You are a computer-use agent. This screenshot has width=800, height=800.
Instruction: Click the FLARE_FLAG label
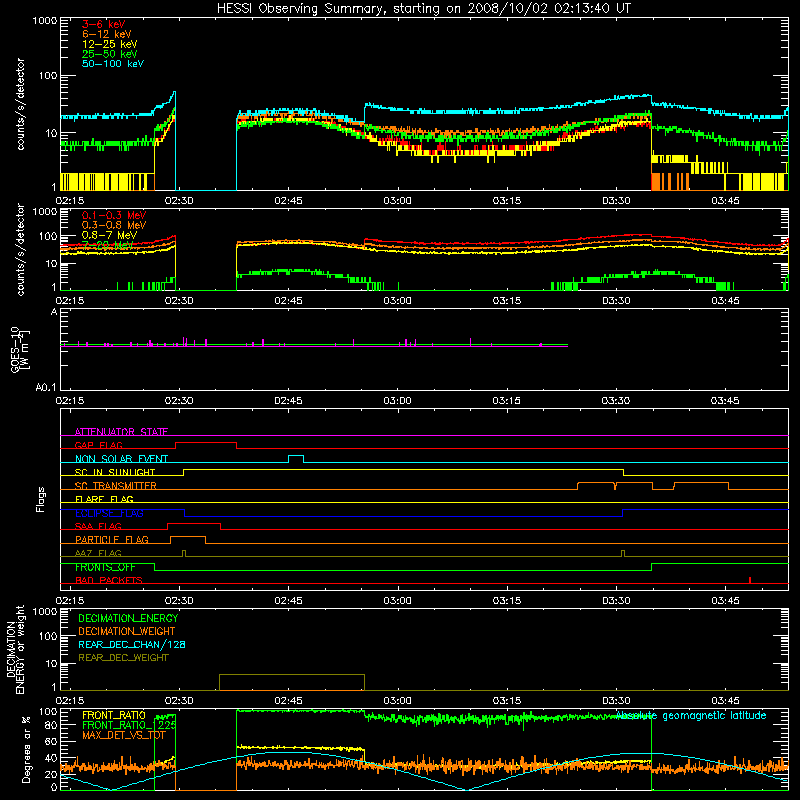104,499
